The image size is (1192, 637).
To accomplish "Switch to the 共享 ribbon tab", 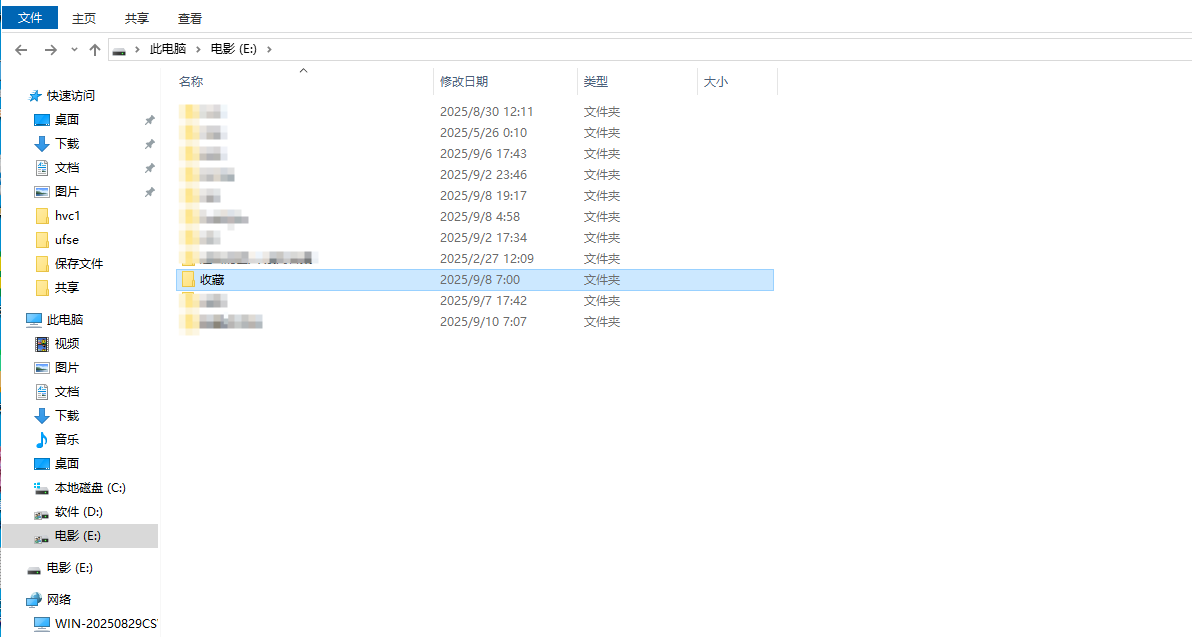I will (x=137, y=18).
